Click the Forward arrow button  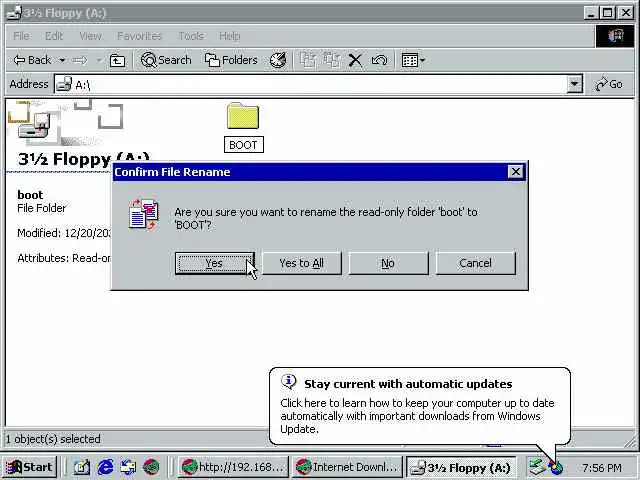[80, 60]
